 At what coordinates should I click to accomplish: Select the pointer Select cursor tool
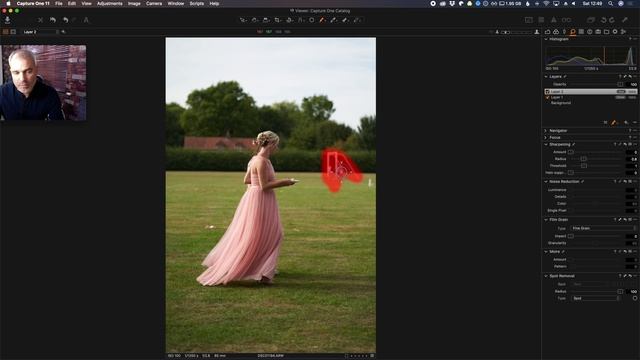243,20
